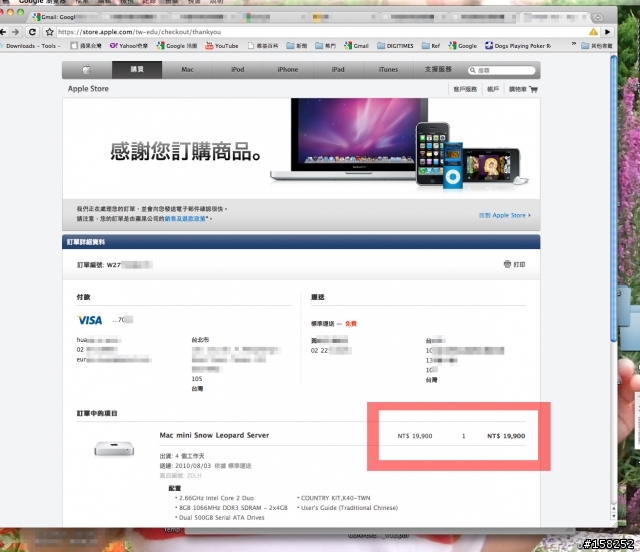Click the page vertical scrollbar
This screenshot has height=552, width=640.
[x=613, y=198]
